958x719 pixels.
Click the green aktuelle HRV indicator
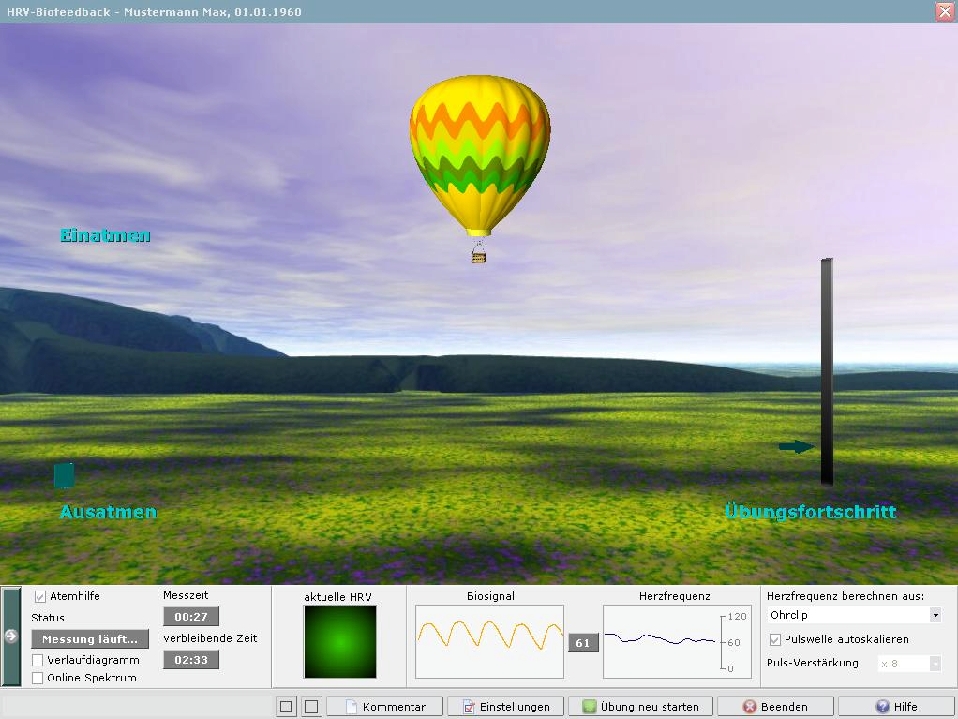point(340,641)
